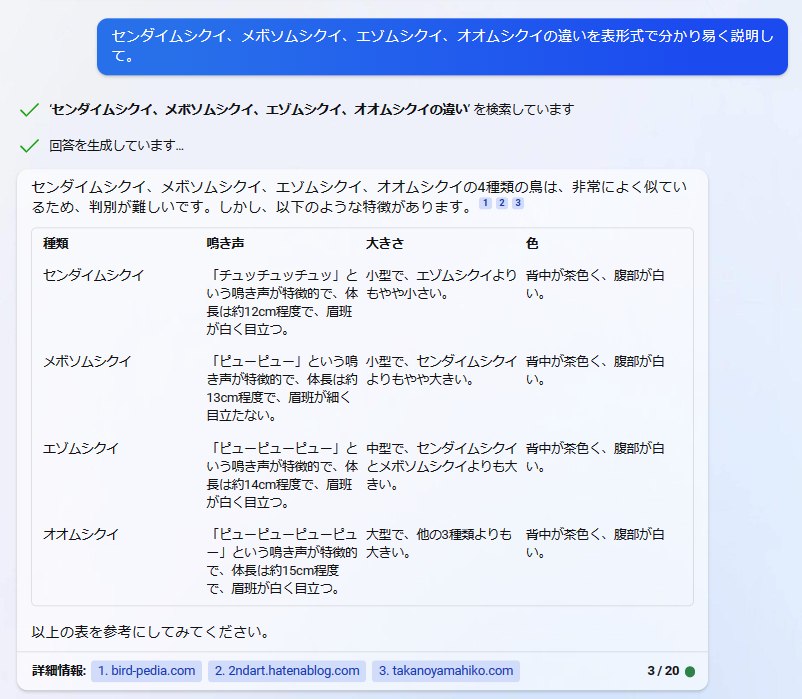Image resolution: width=802 pixels, height=699 pixels.
Task: Click citation superscript 1
Action: [x=485, y=203]
